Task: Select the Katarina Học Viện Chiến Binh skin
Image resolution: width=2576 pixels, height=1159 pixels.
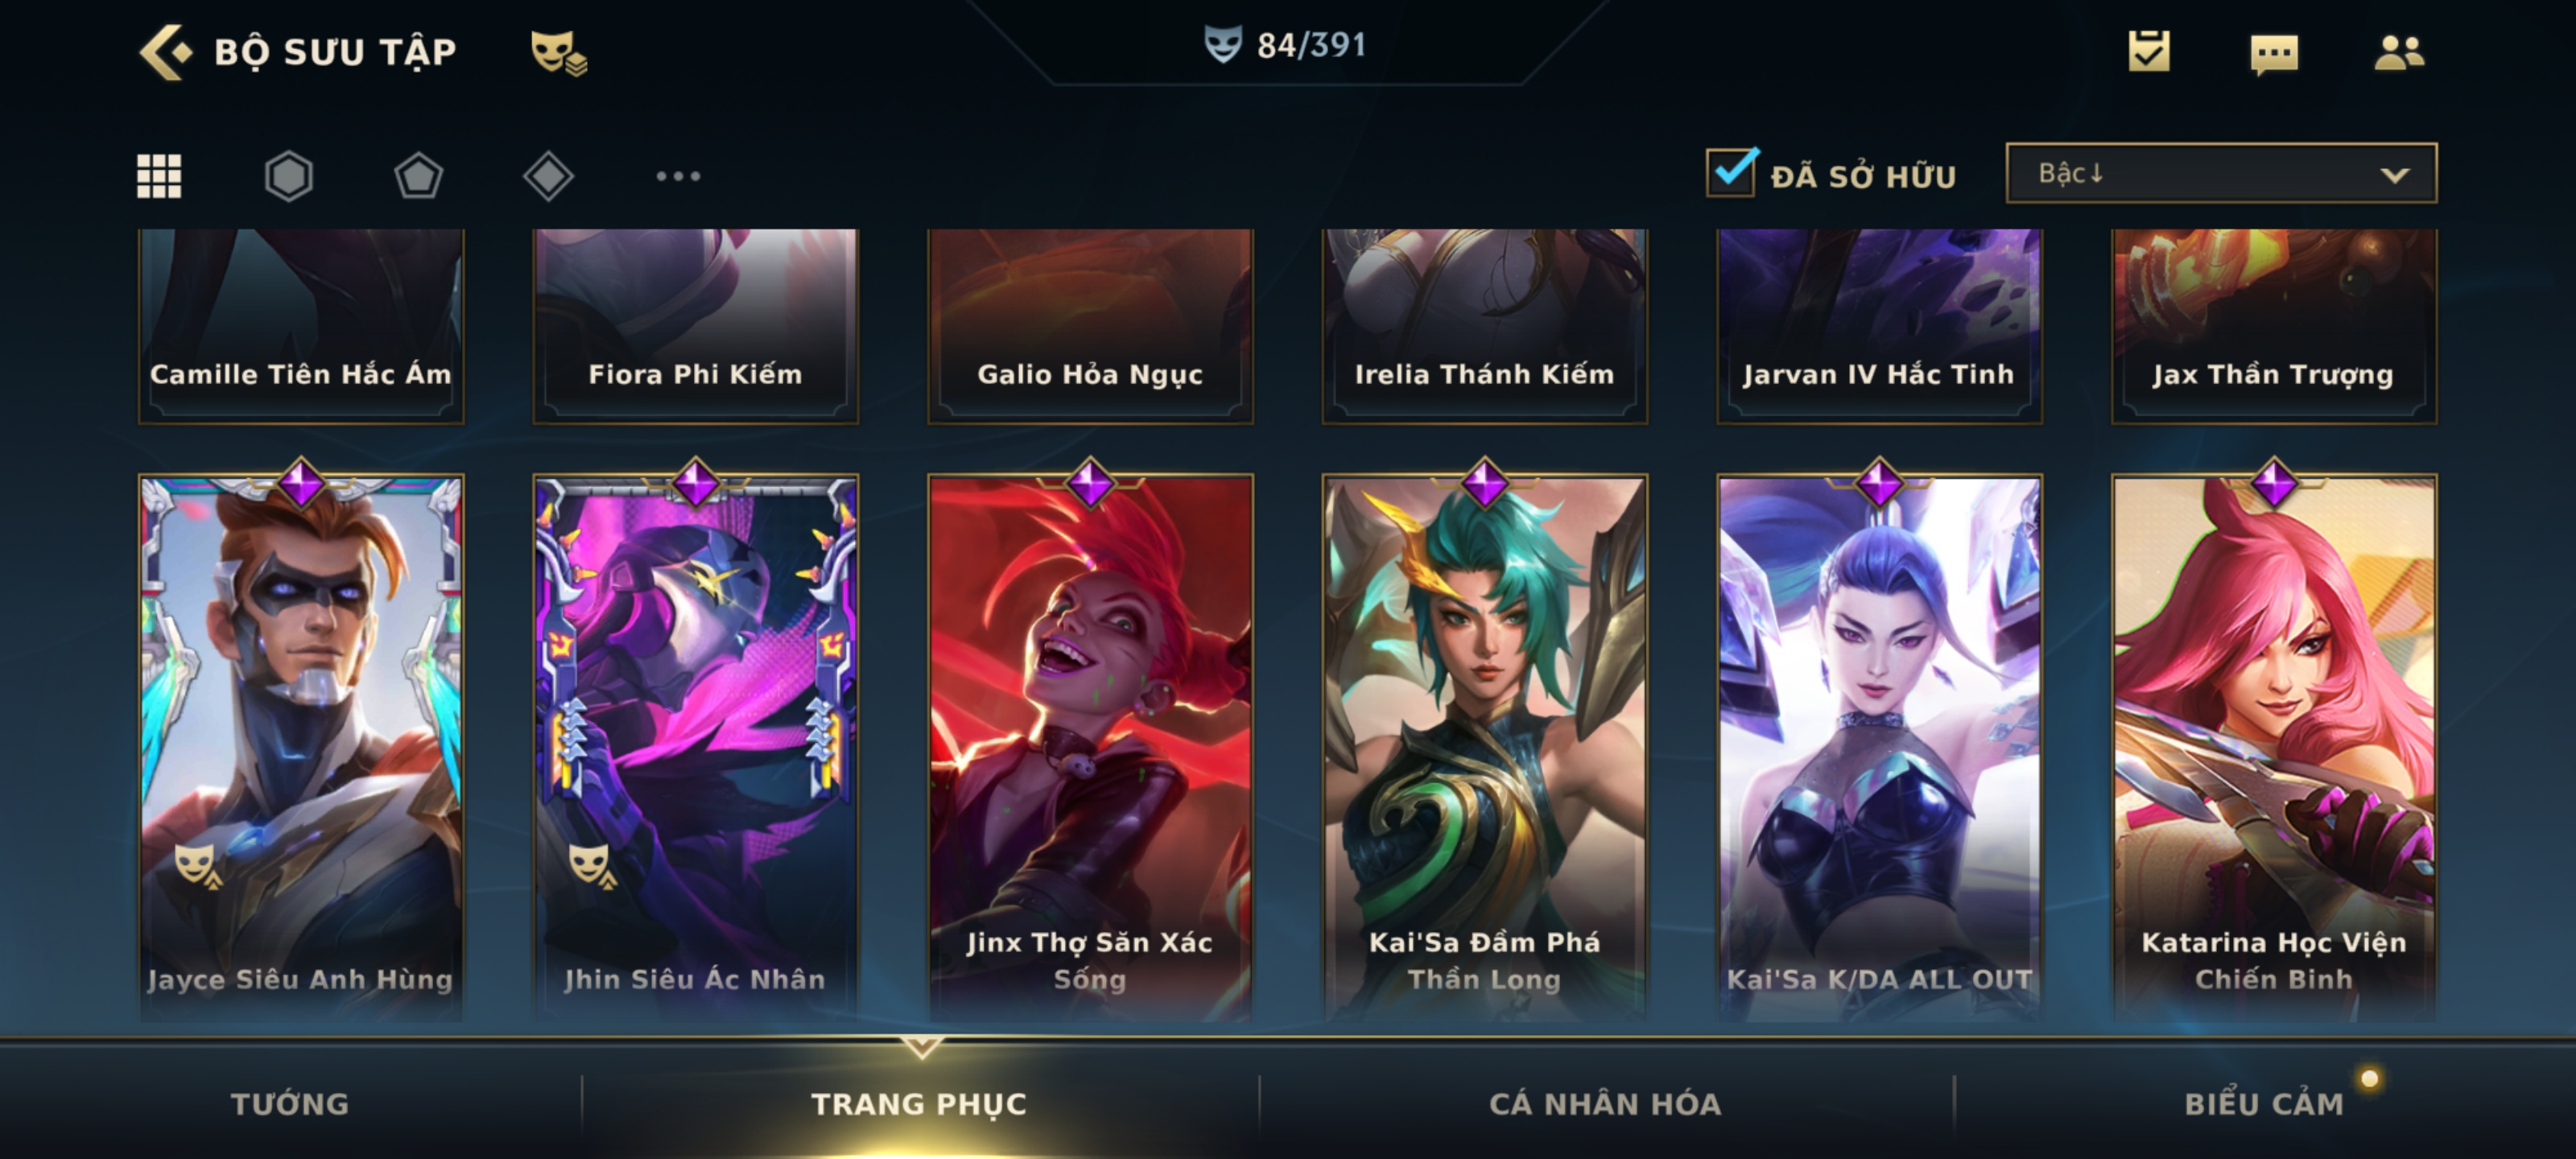Action: [x=2274, y=746]
